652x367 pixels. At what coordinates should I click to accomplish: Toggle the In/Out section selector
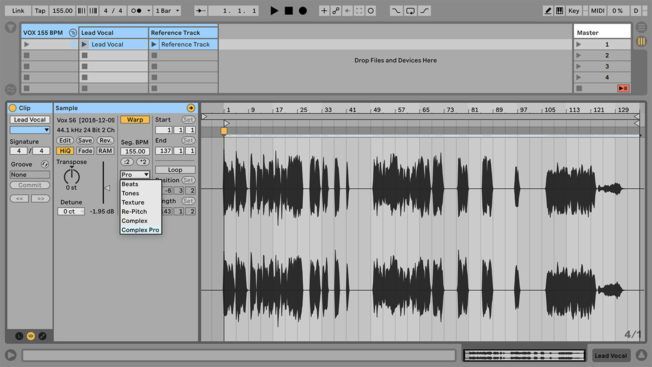(x=641, y=27)
